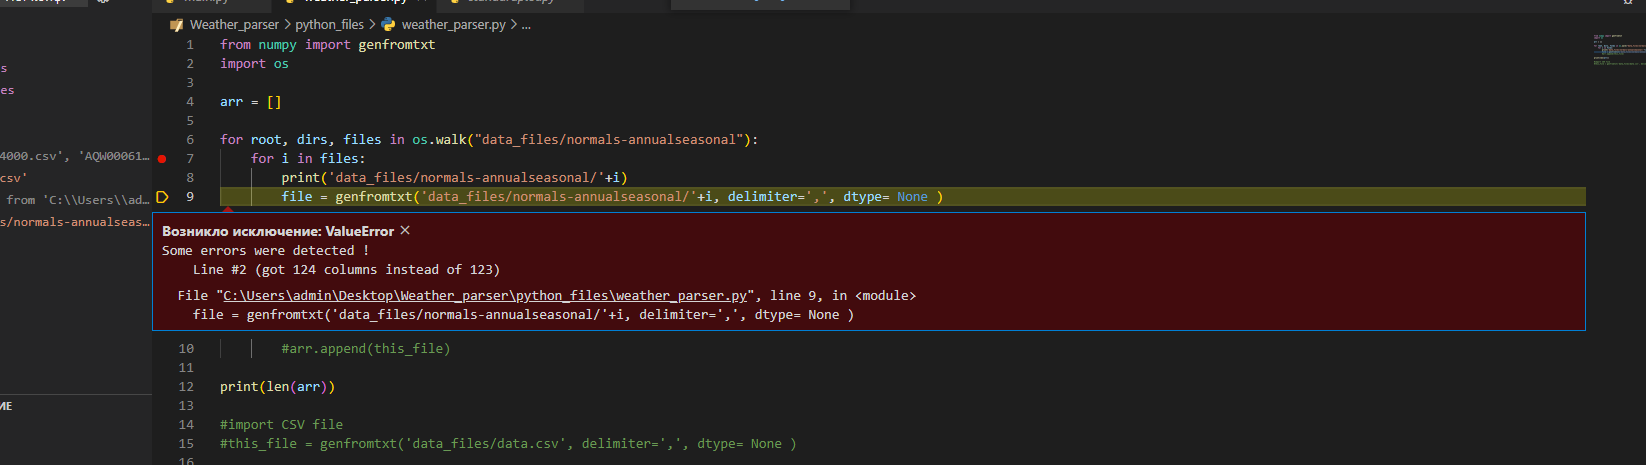This screenshot has width=1646, height=465.
Task: Open the Weather_parser breadcrumb folder
Action: (234, 25)
